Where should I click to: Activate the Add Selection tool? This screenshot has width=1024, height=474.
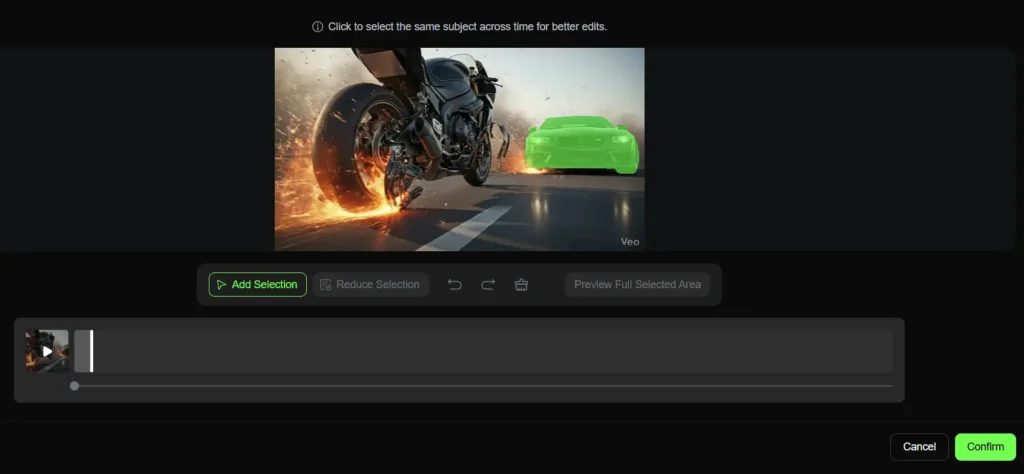257,285
